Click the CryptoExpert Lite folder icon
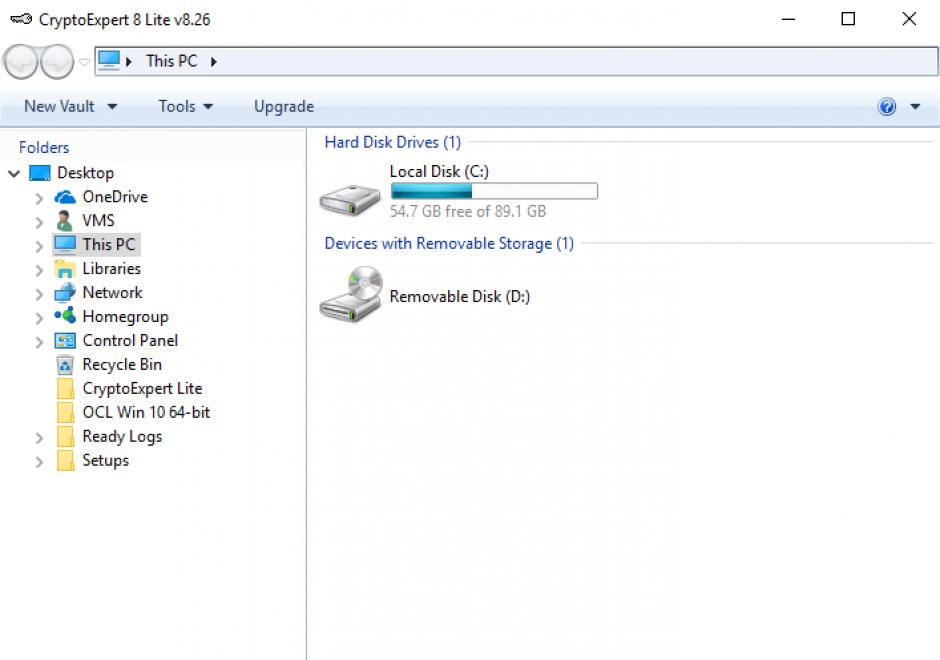Image resolution: width=940 pixels, height=660 pixels. tap(65, 388)
